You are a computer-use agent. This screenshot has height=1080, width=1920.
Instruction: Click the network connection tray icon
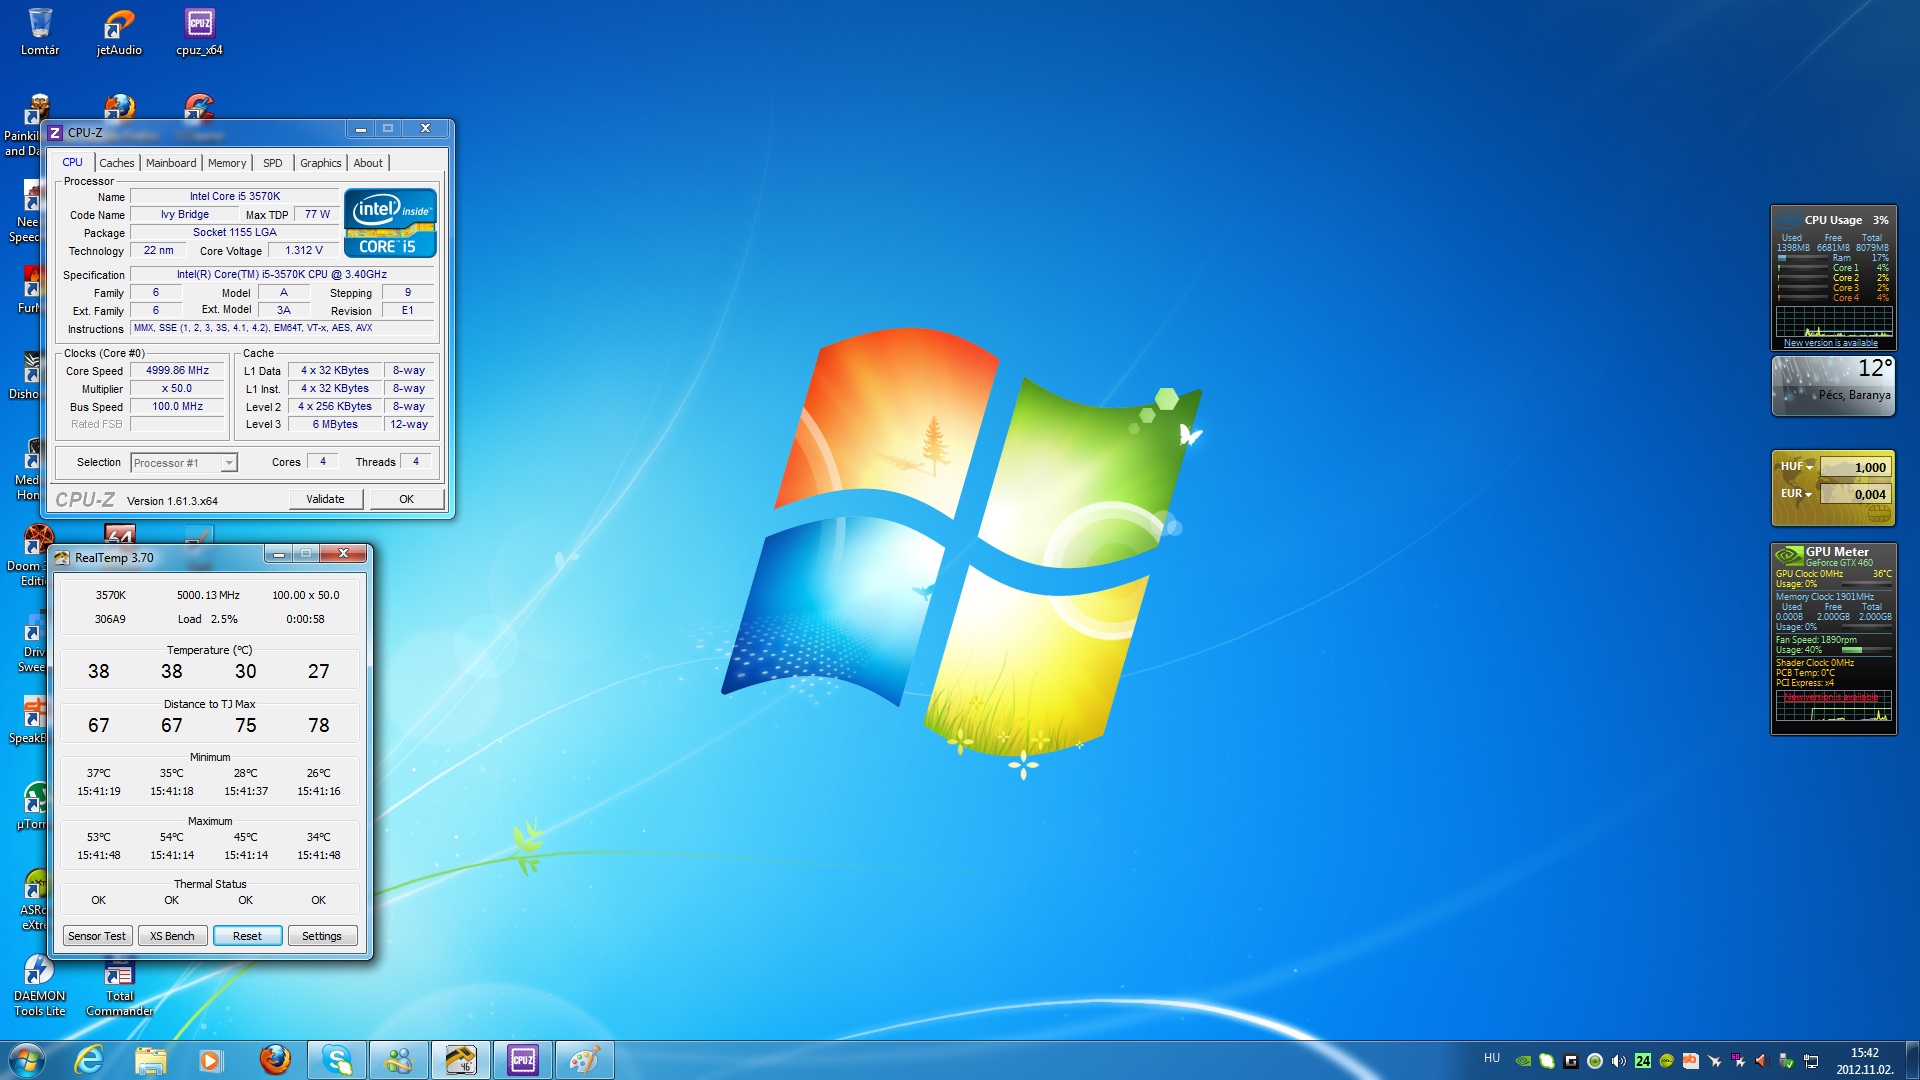coord(1810,1061)
